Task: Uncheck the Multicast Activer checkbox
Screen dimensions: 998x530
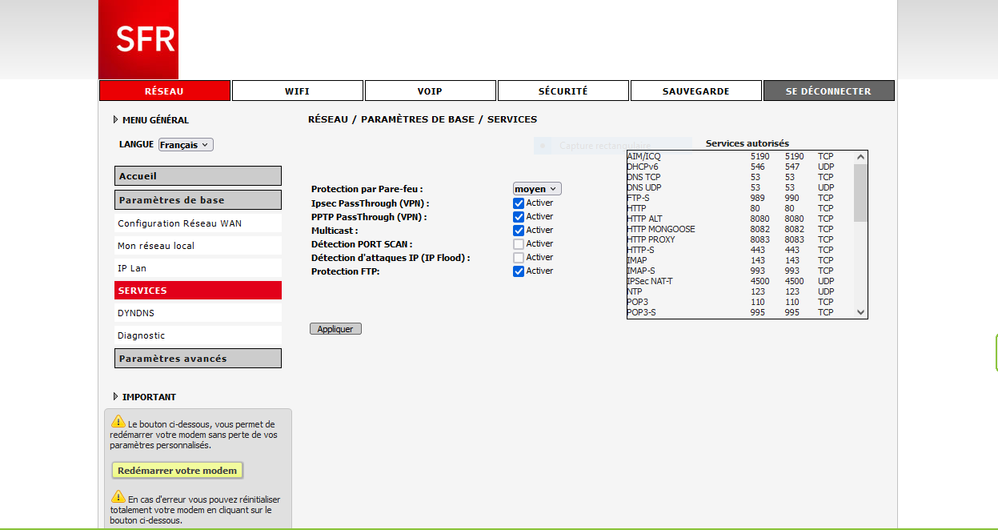Action: 518,230
